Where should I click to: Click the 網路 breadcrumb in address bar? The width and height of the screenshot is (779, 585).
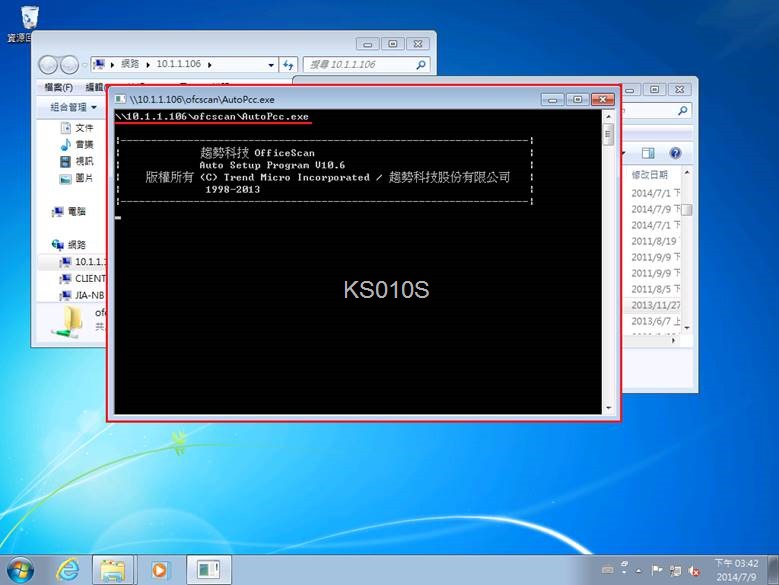(x=130, y=64)
